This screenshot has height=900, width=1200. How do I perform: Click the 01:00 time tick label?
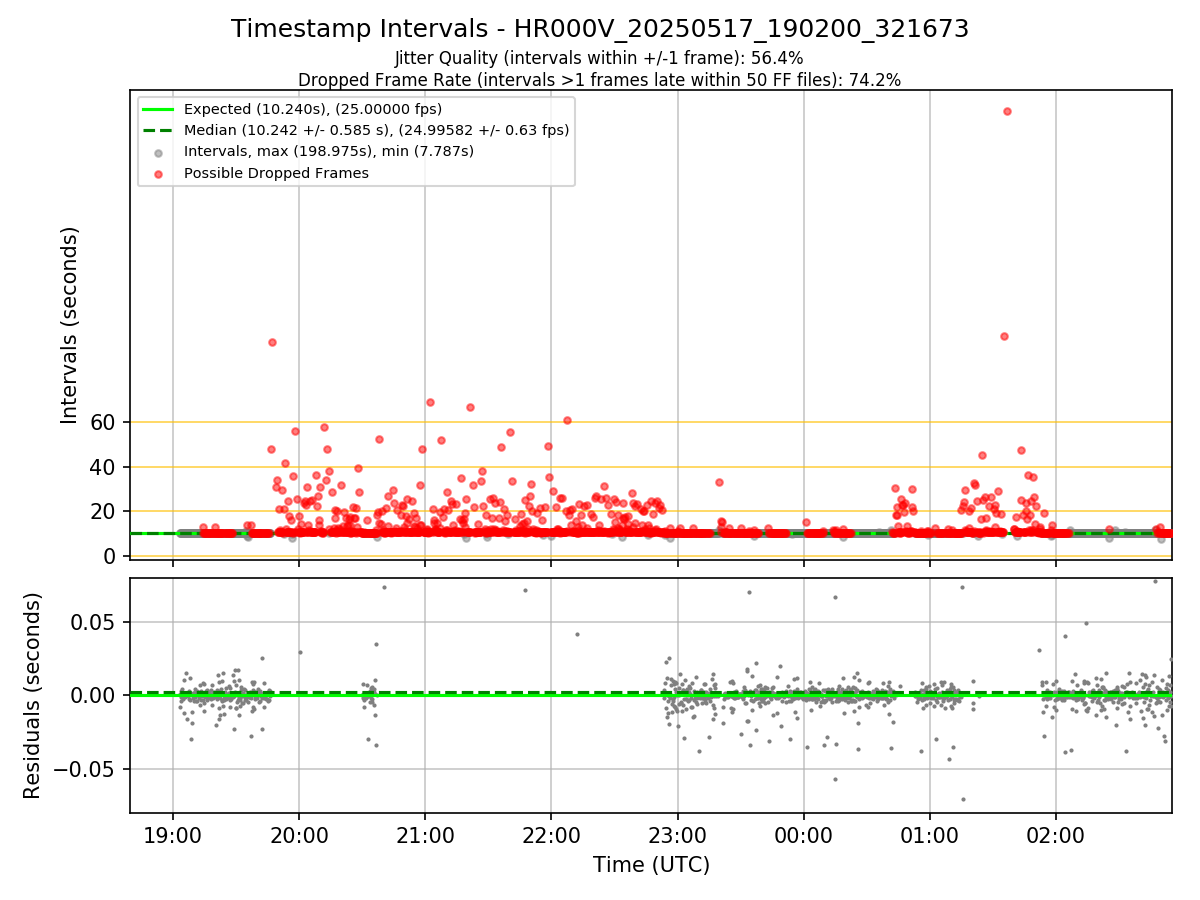pos(930,834)
